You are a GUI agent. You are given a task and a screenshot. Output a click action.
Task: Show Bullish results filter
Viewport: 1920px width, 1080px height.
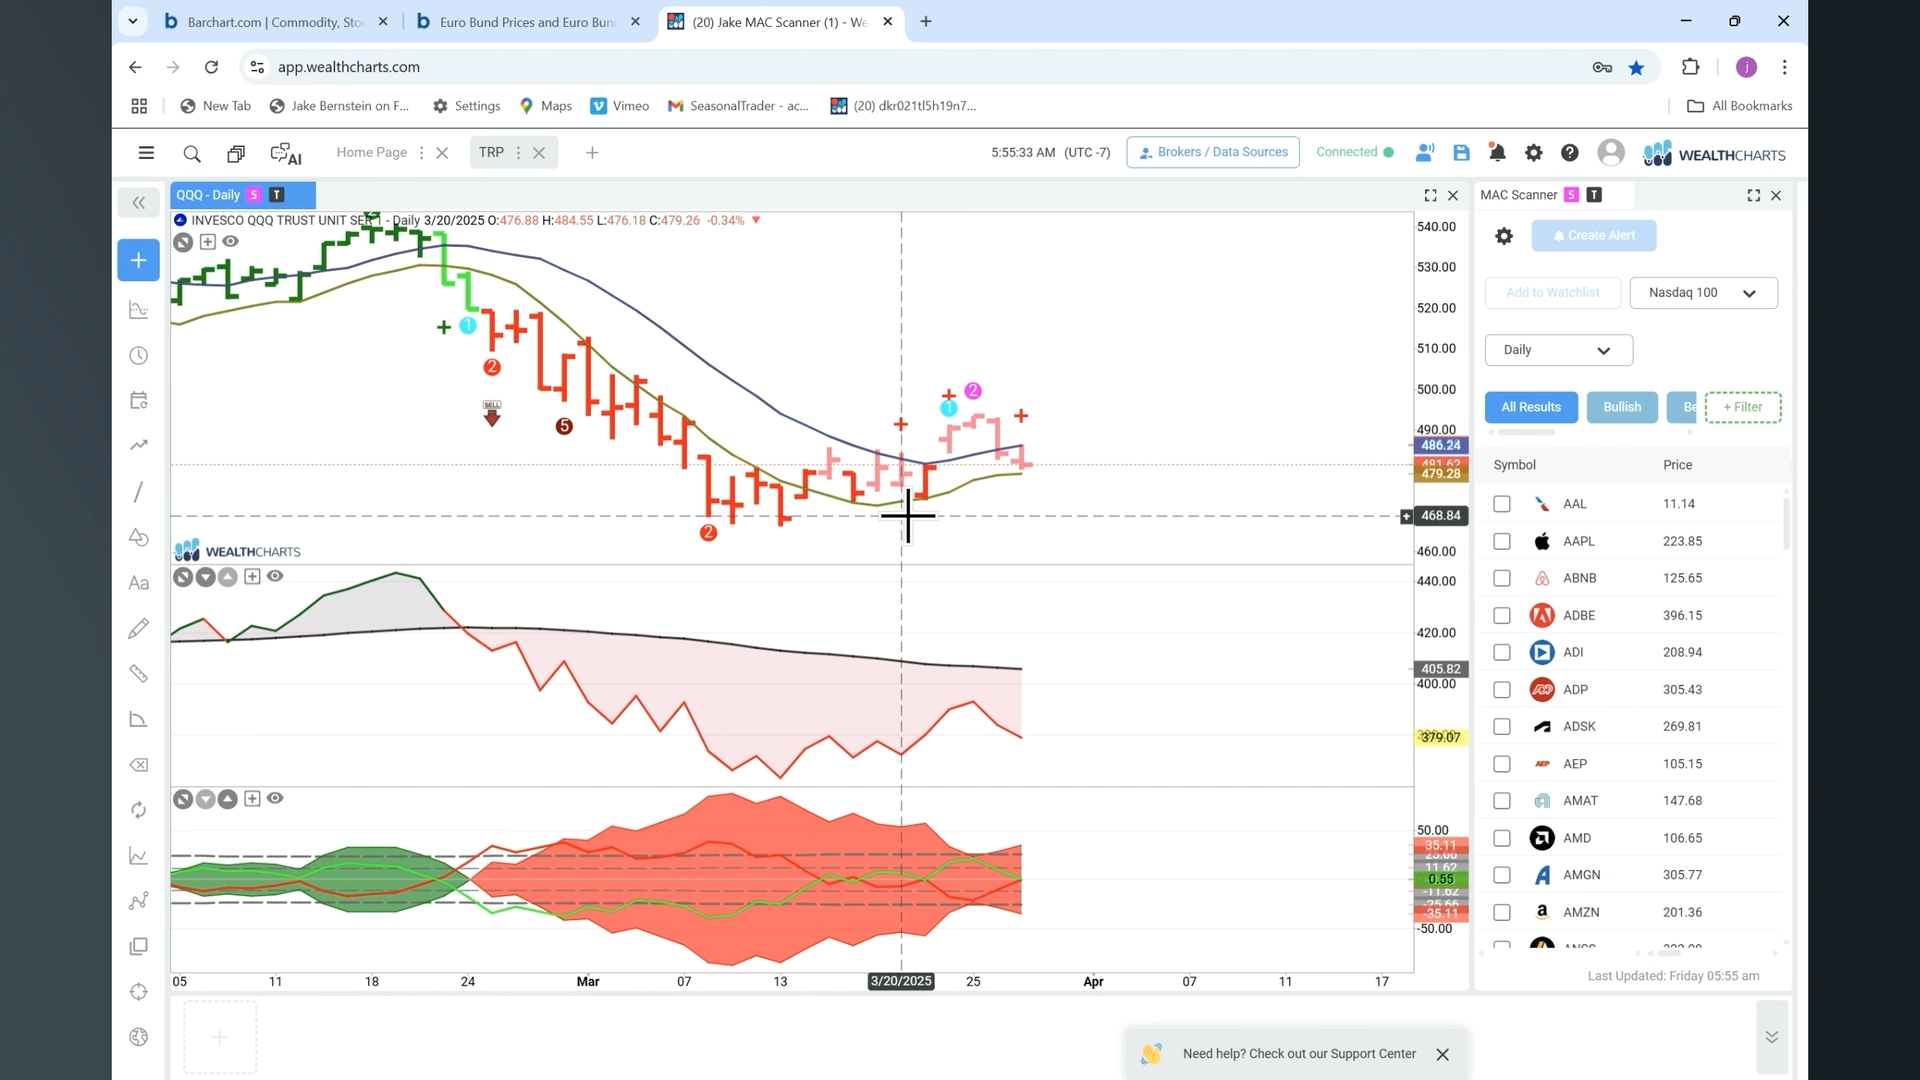tap(1622, 407)
